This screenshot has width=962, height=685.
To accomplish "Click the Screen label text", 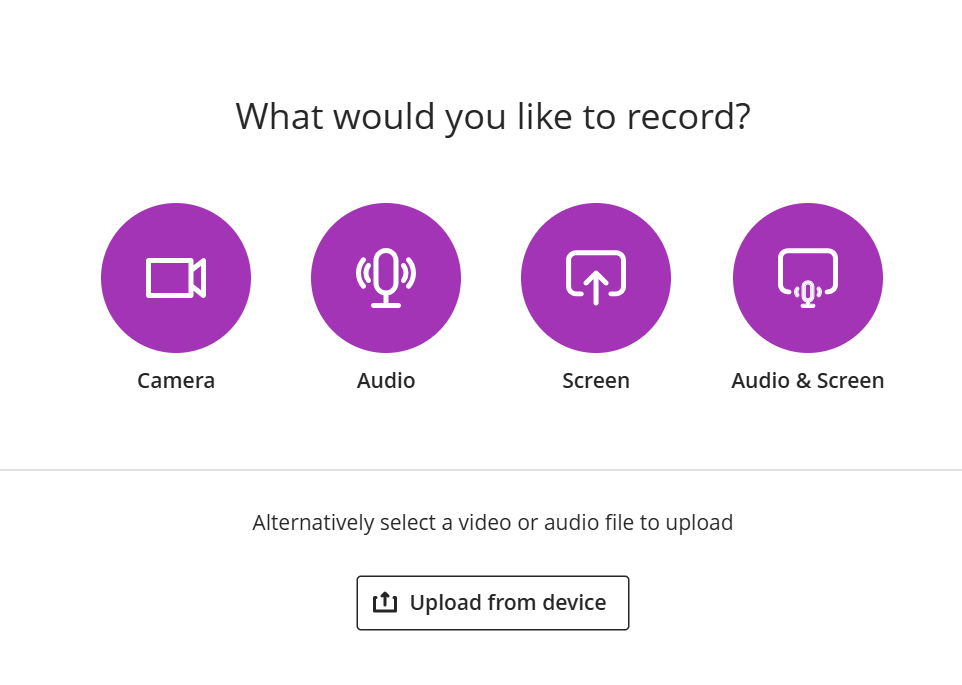I will click(596, 381).
